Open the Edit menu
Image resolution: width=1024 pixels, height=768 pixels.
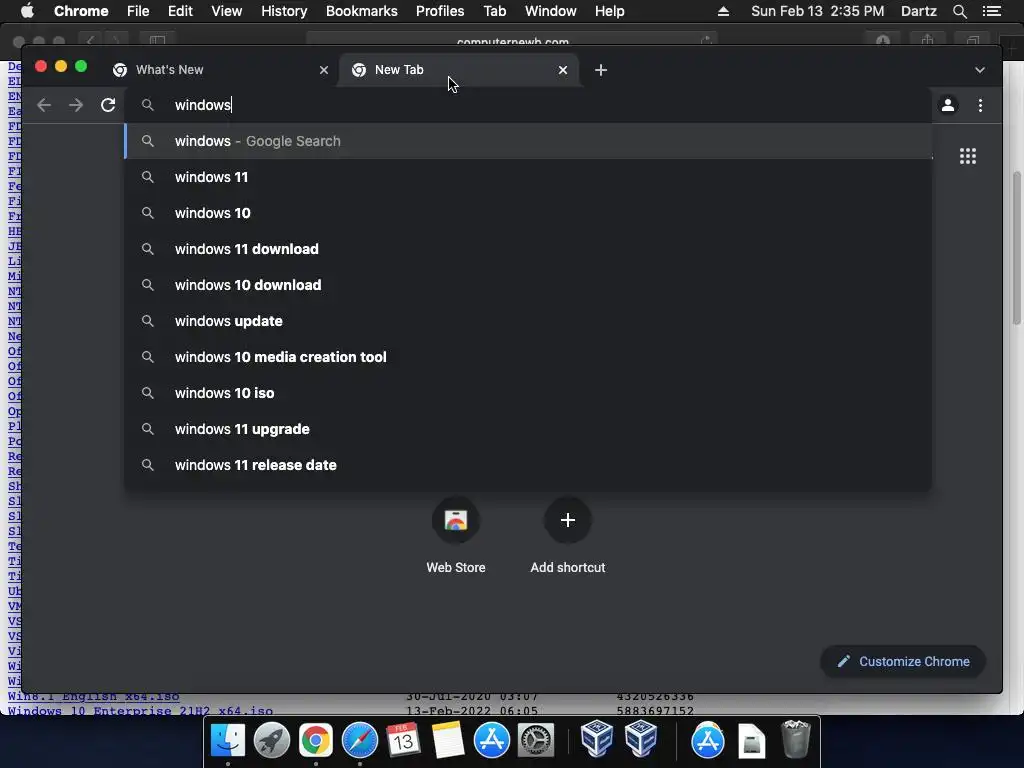[x=180, y=11]
